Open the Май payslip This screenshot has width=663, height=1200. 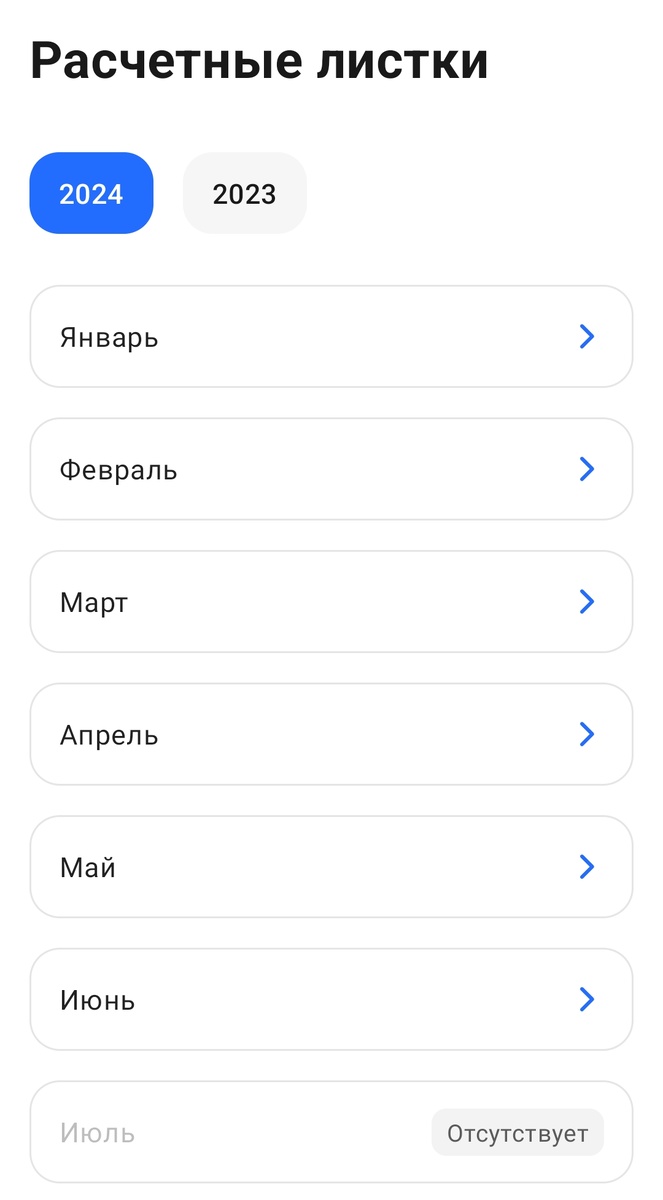click(331, 867)
